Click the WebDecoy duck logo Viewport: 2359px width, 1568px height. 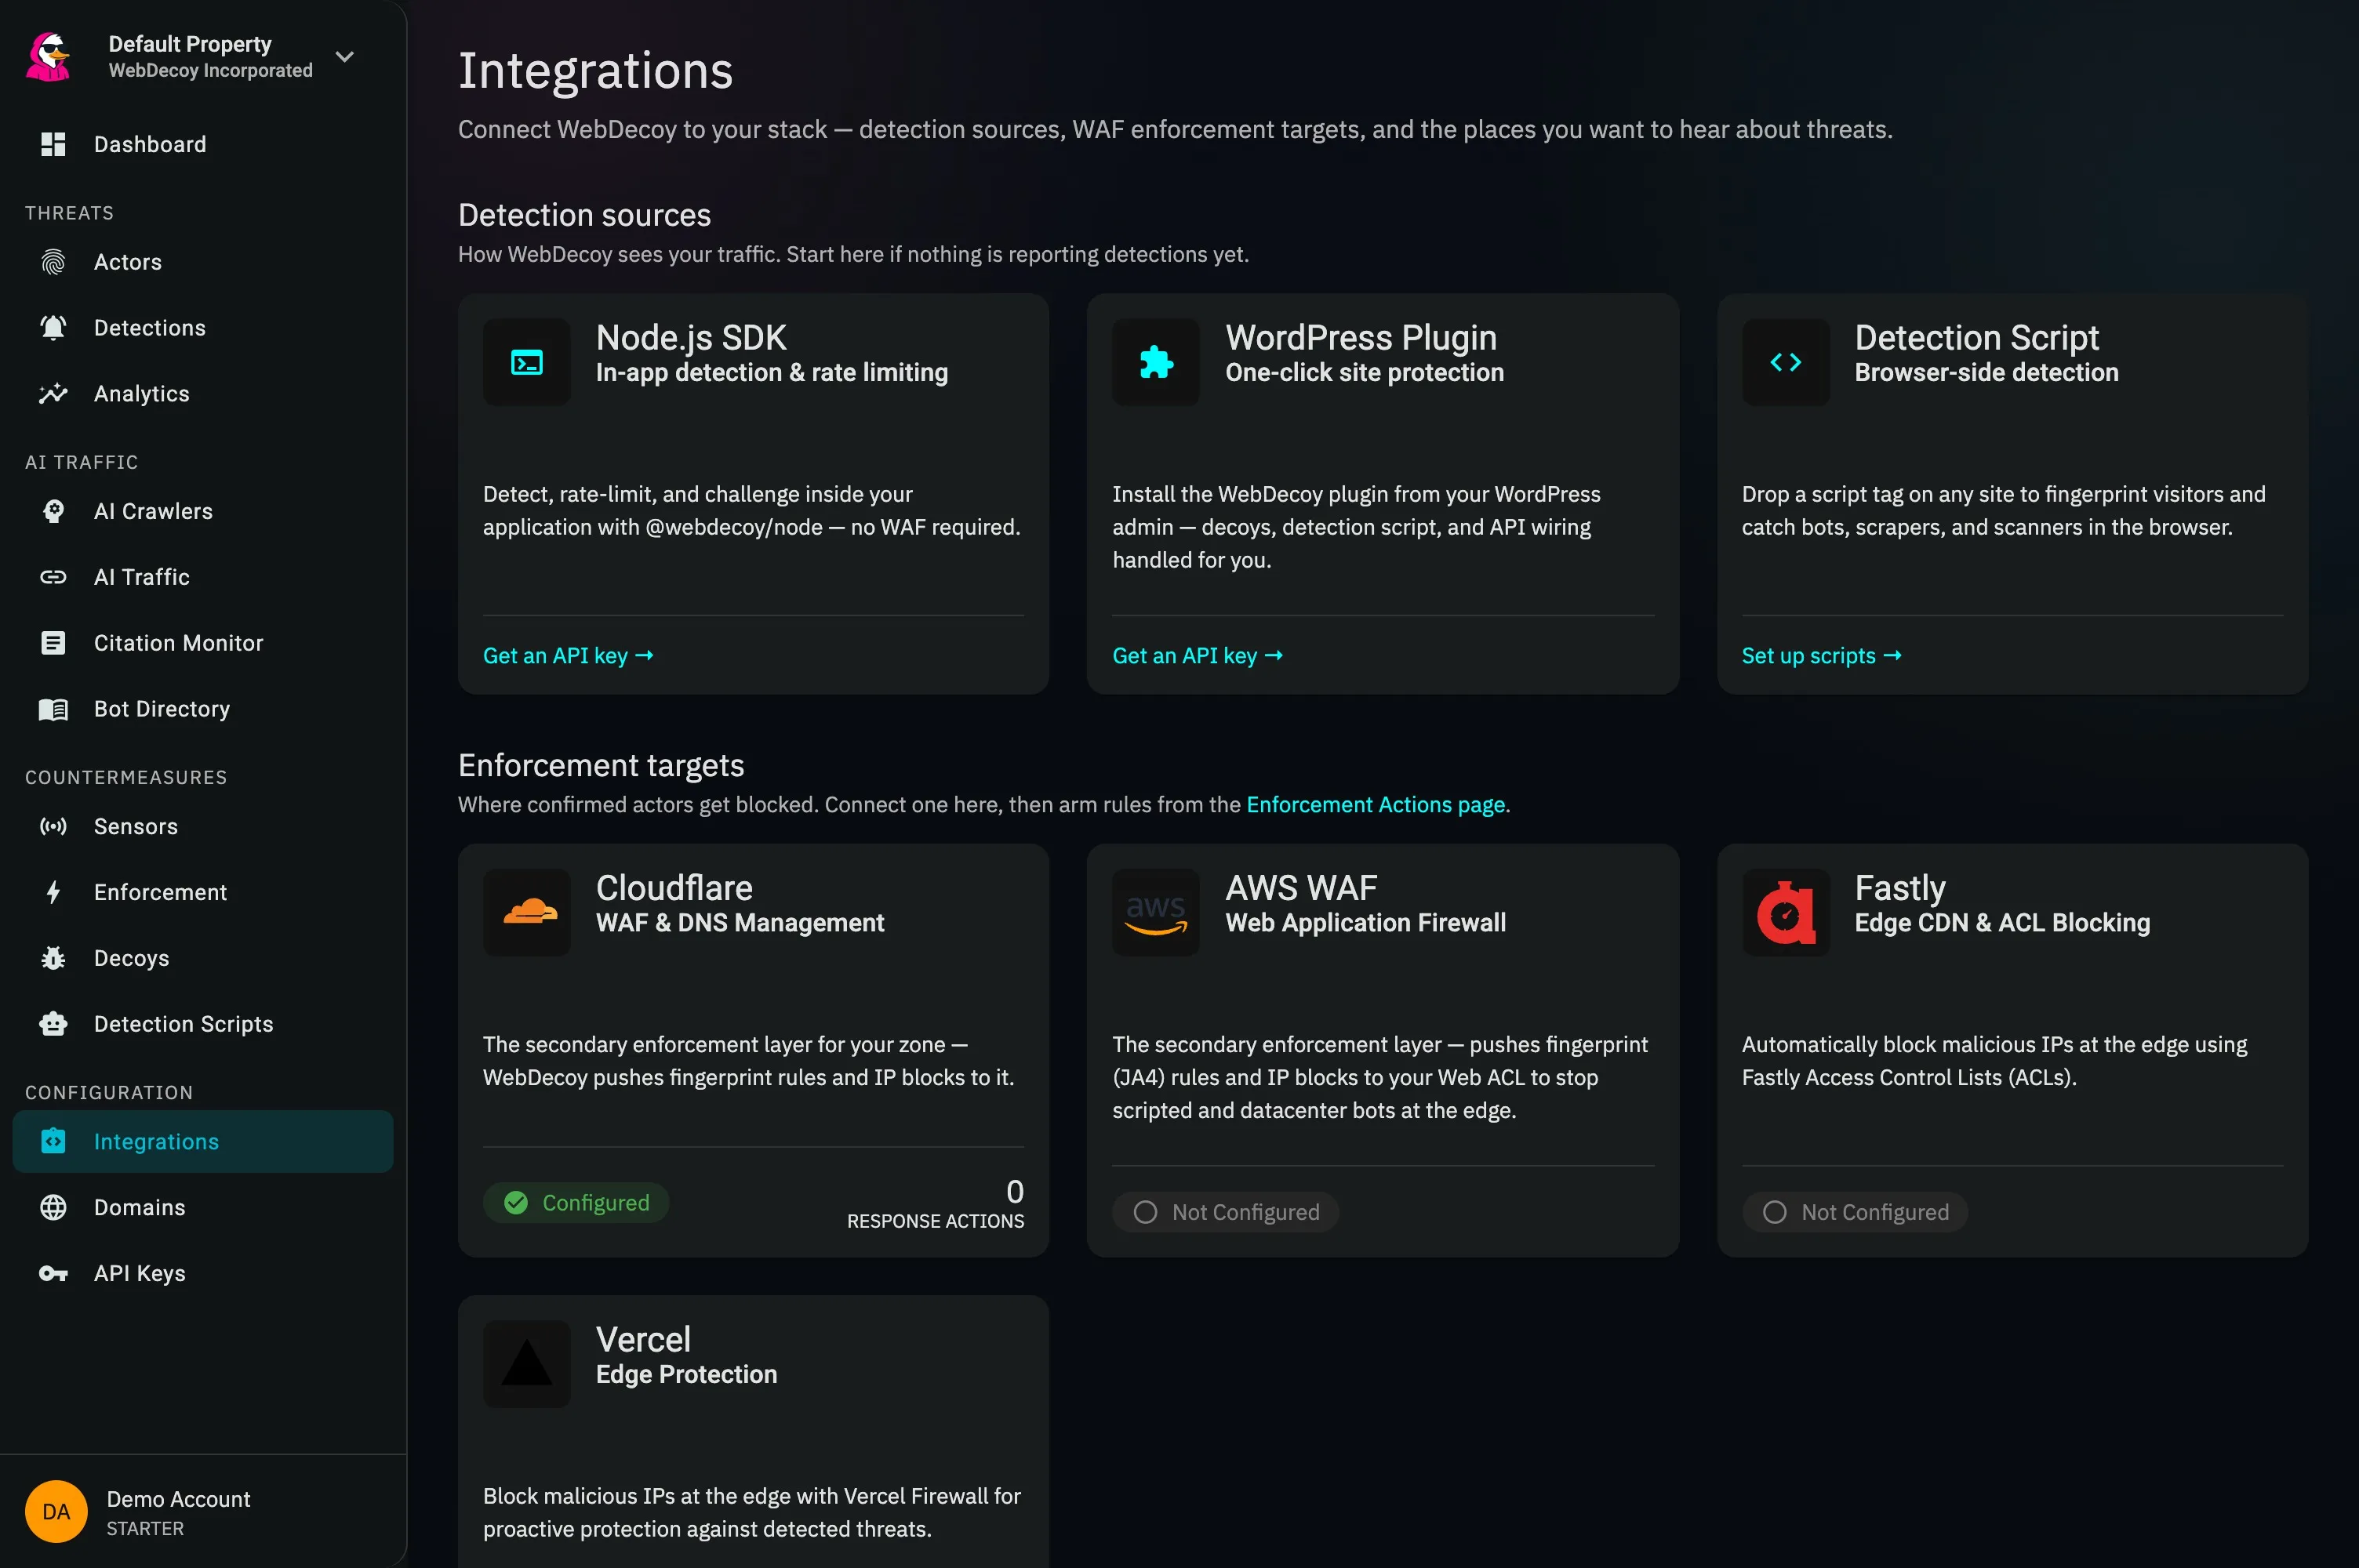coord(49,56)
